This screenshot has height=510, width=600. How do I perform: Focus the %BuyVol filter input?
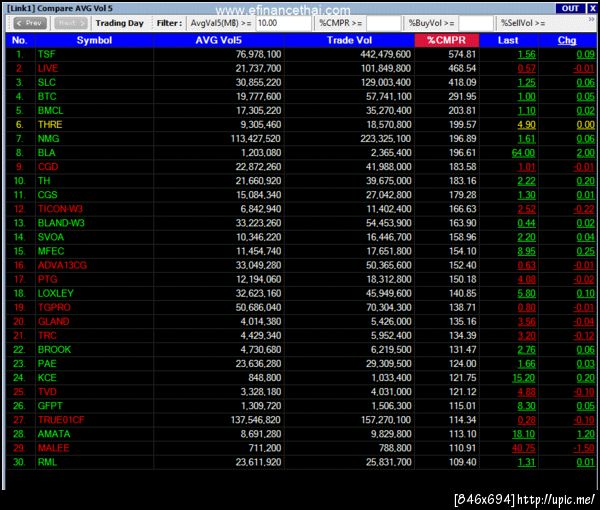tap(476, 23)
